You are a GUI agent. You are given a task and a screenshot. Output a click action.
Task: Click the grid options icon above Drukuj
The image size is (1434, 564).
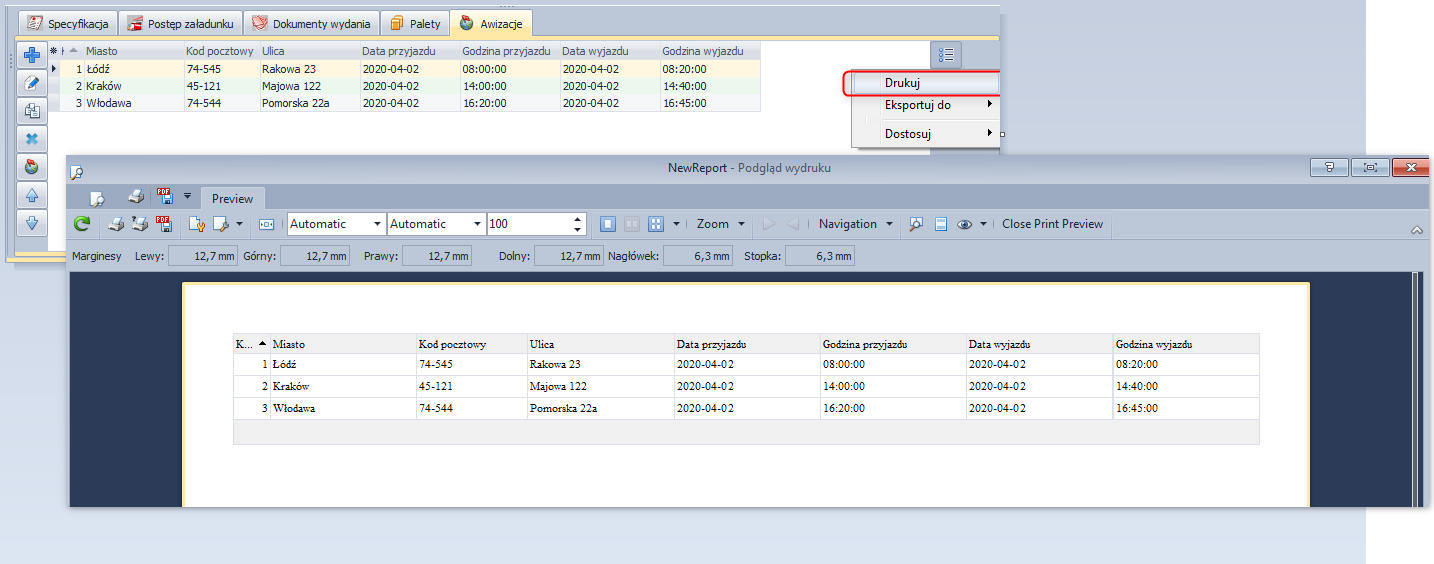(x=946, y=55)
